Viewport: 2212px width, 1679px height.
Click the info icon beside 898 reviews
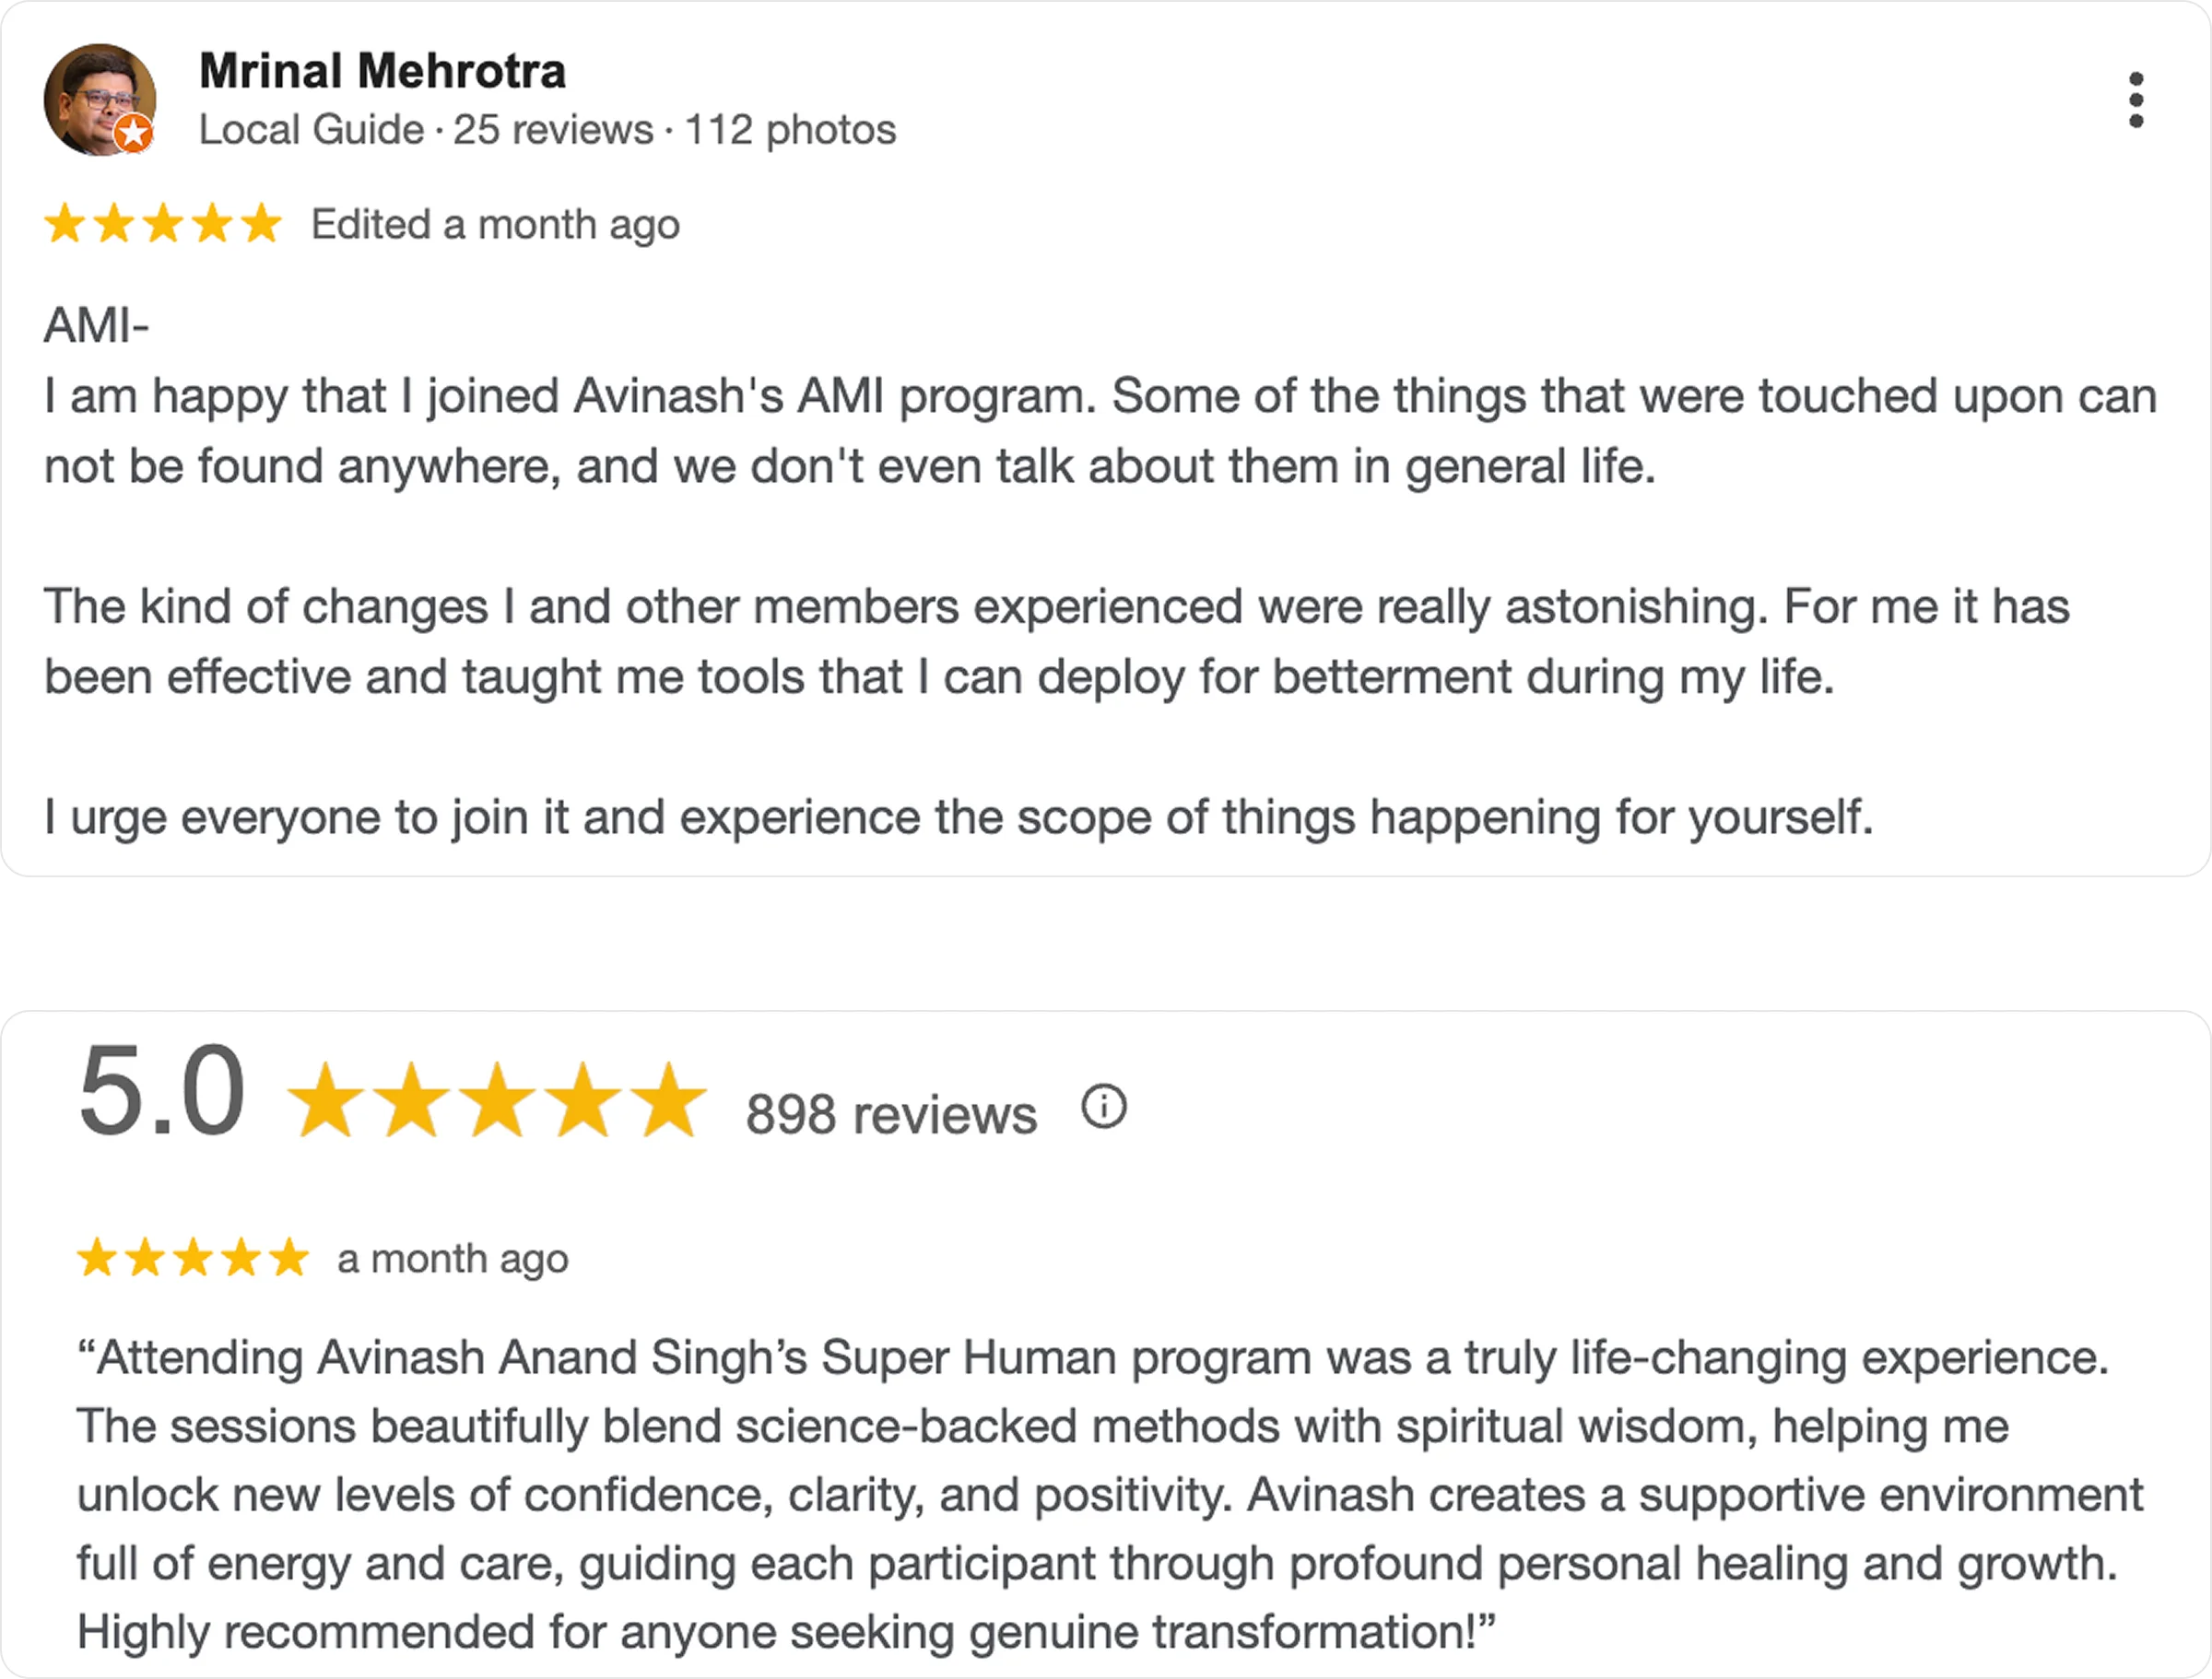pyautogui.click(x=1104, y=1107)
